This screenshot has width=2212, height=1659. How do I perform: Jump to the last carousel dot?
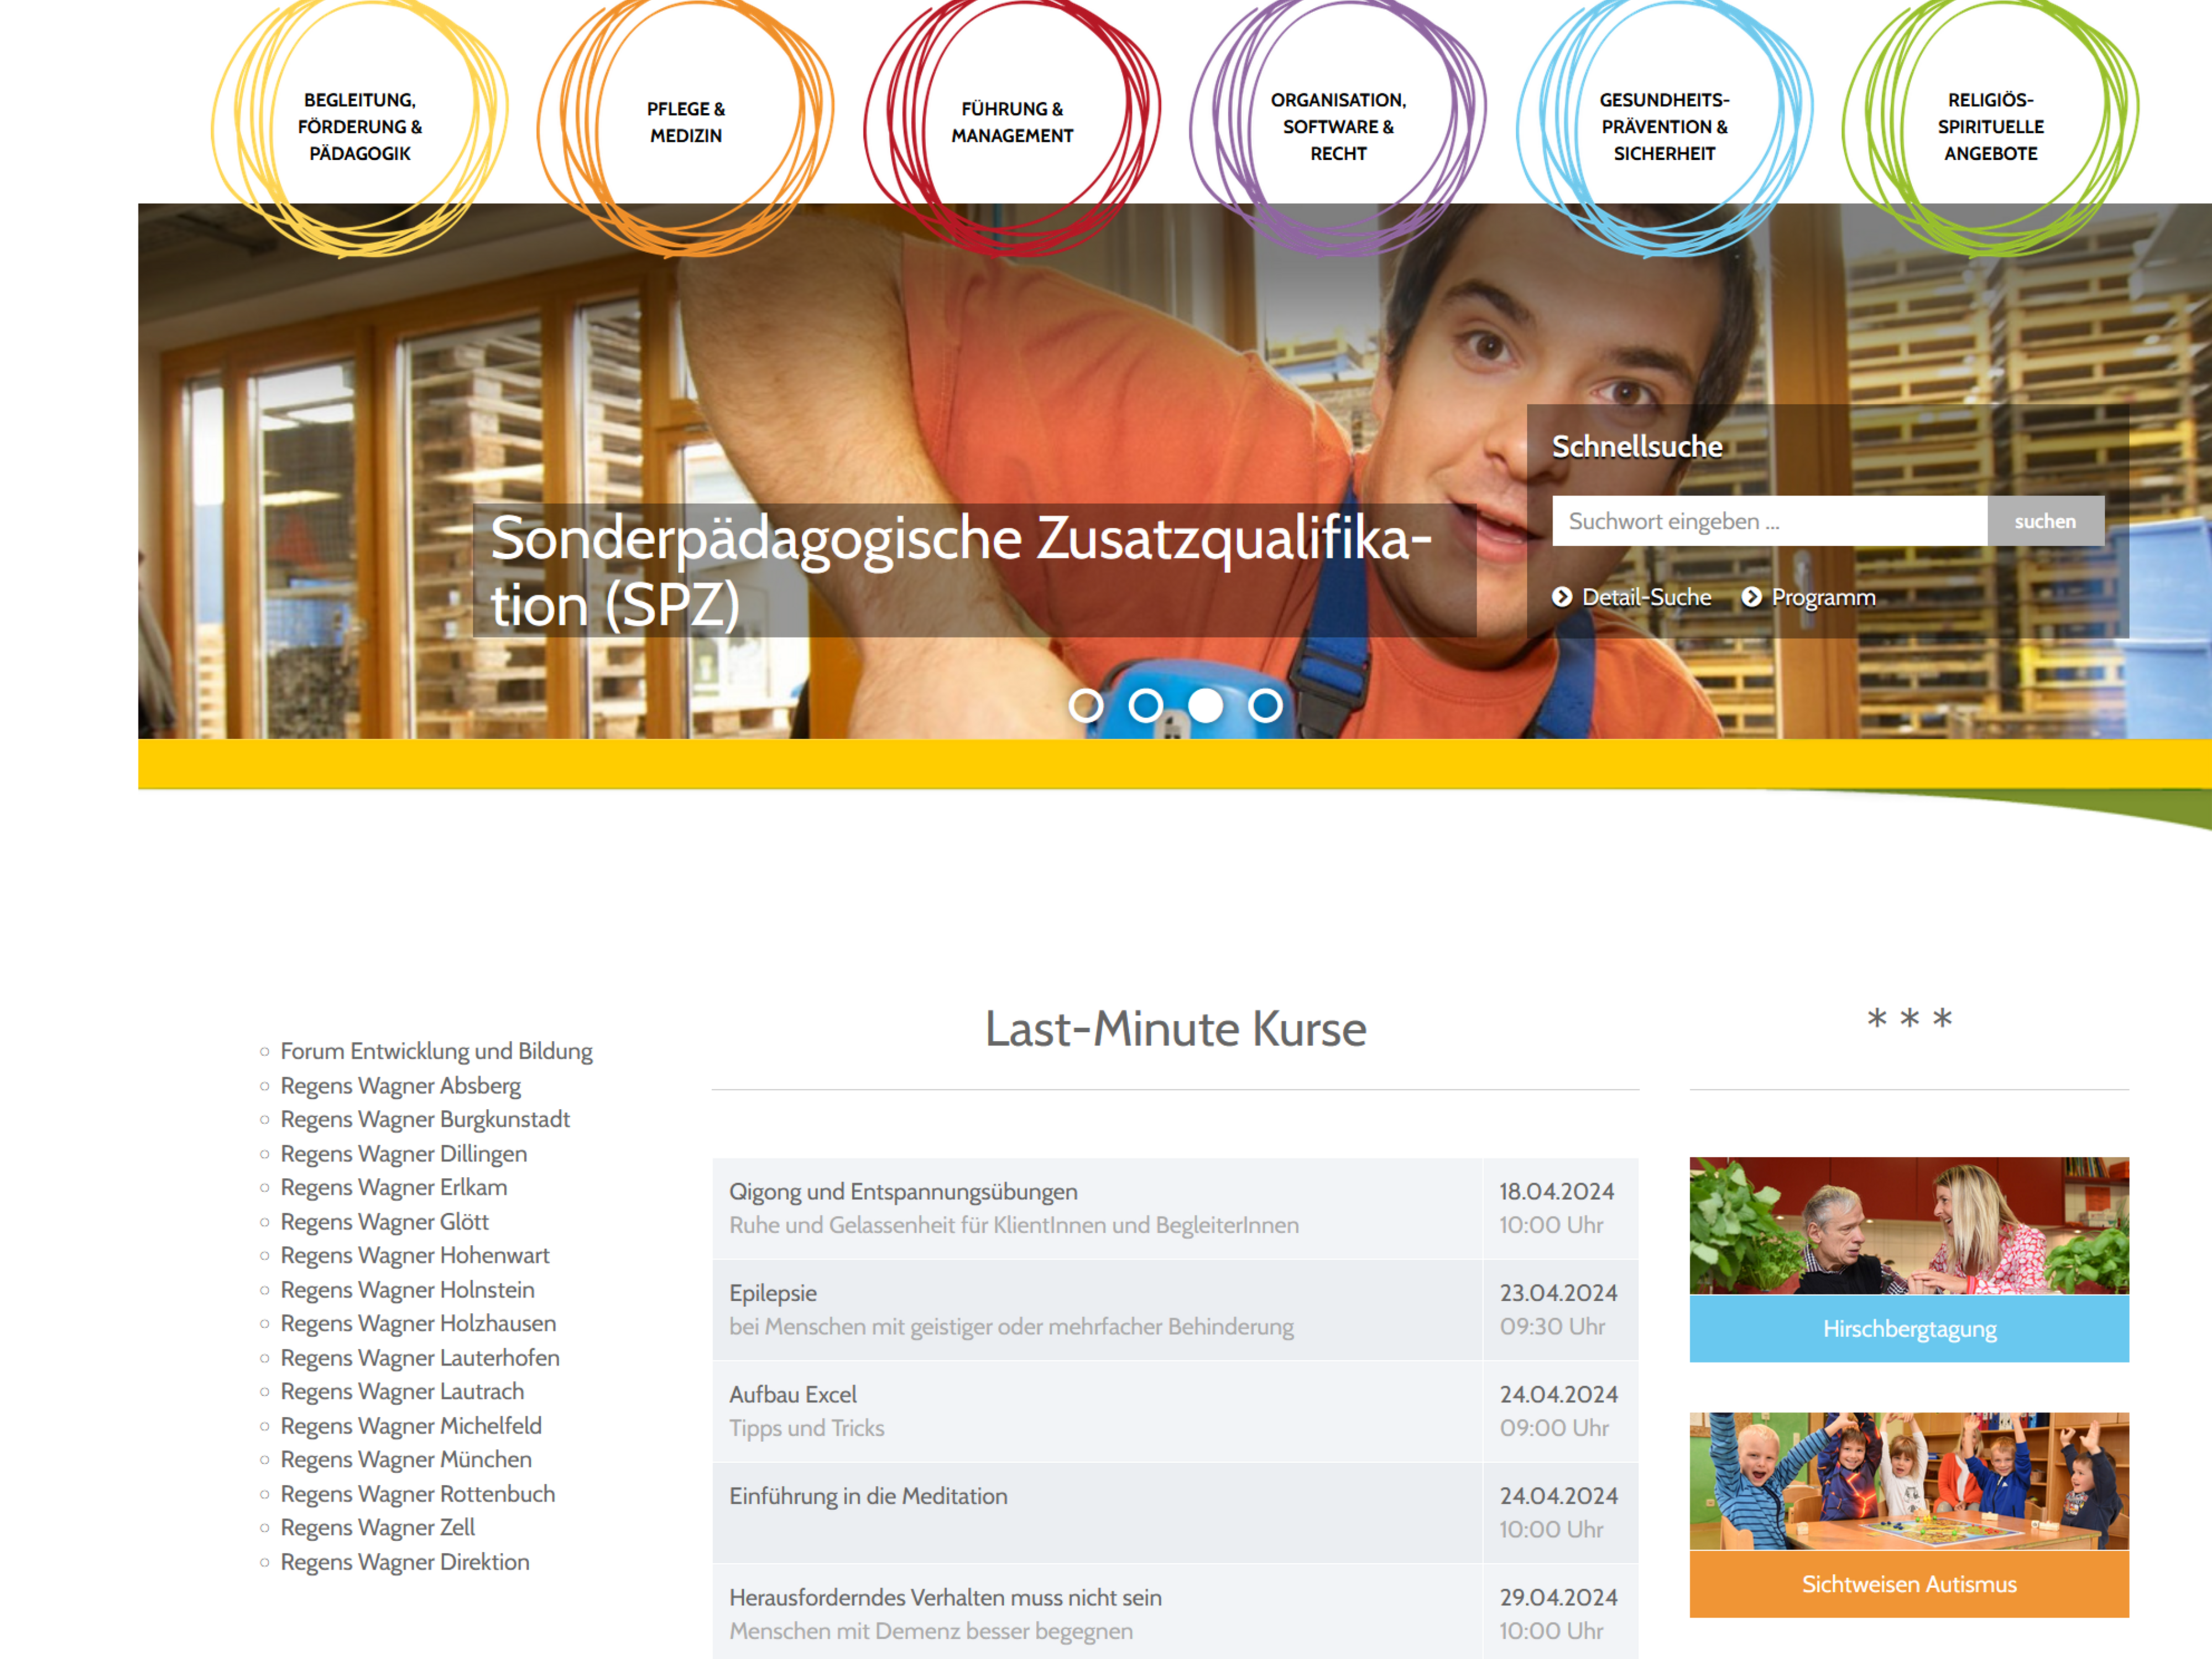[1266, 706]
